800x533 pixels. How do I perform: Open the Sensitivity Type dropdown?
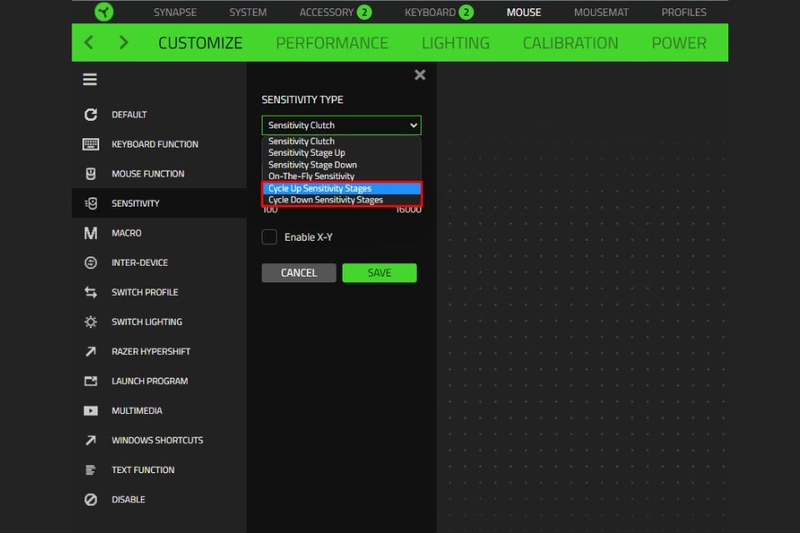point(341,125)
